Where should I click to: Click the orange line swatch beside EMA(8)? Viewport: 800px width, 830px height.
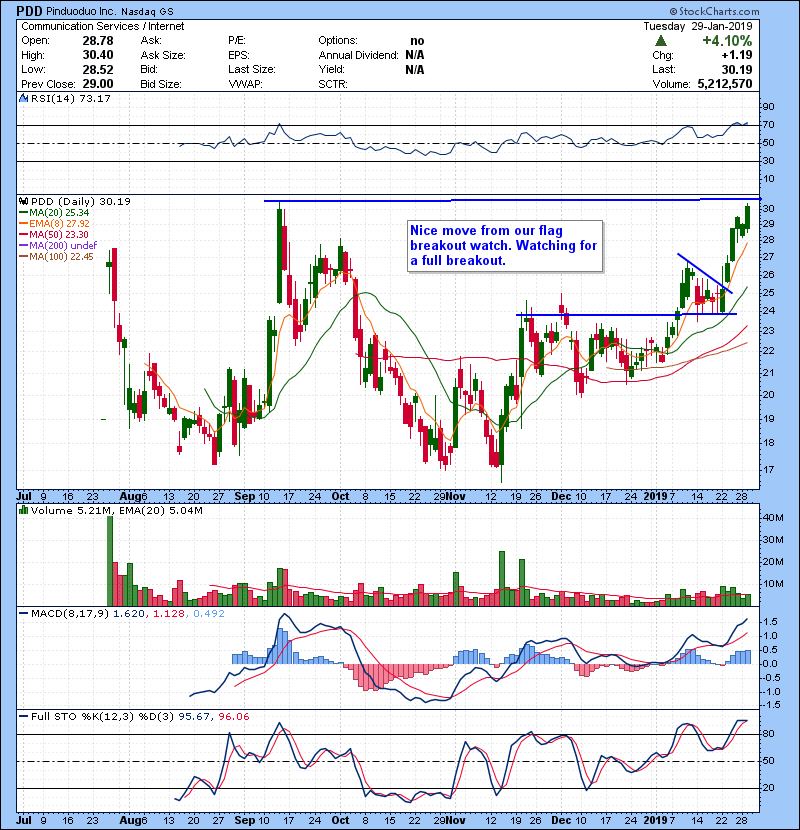(23, 224)
